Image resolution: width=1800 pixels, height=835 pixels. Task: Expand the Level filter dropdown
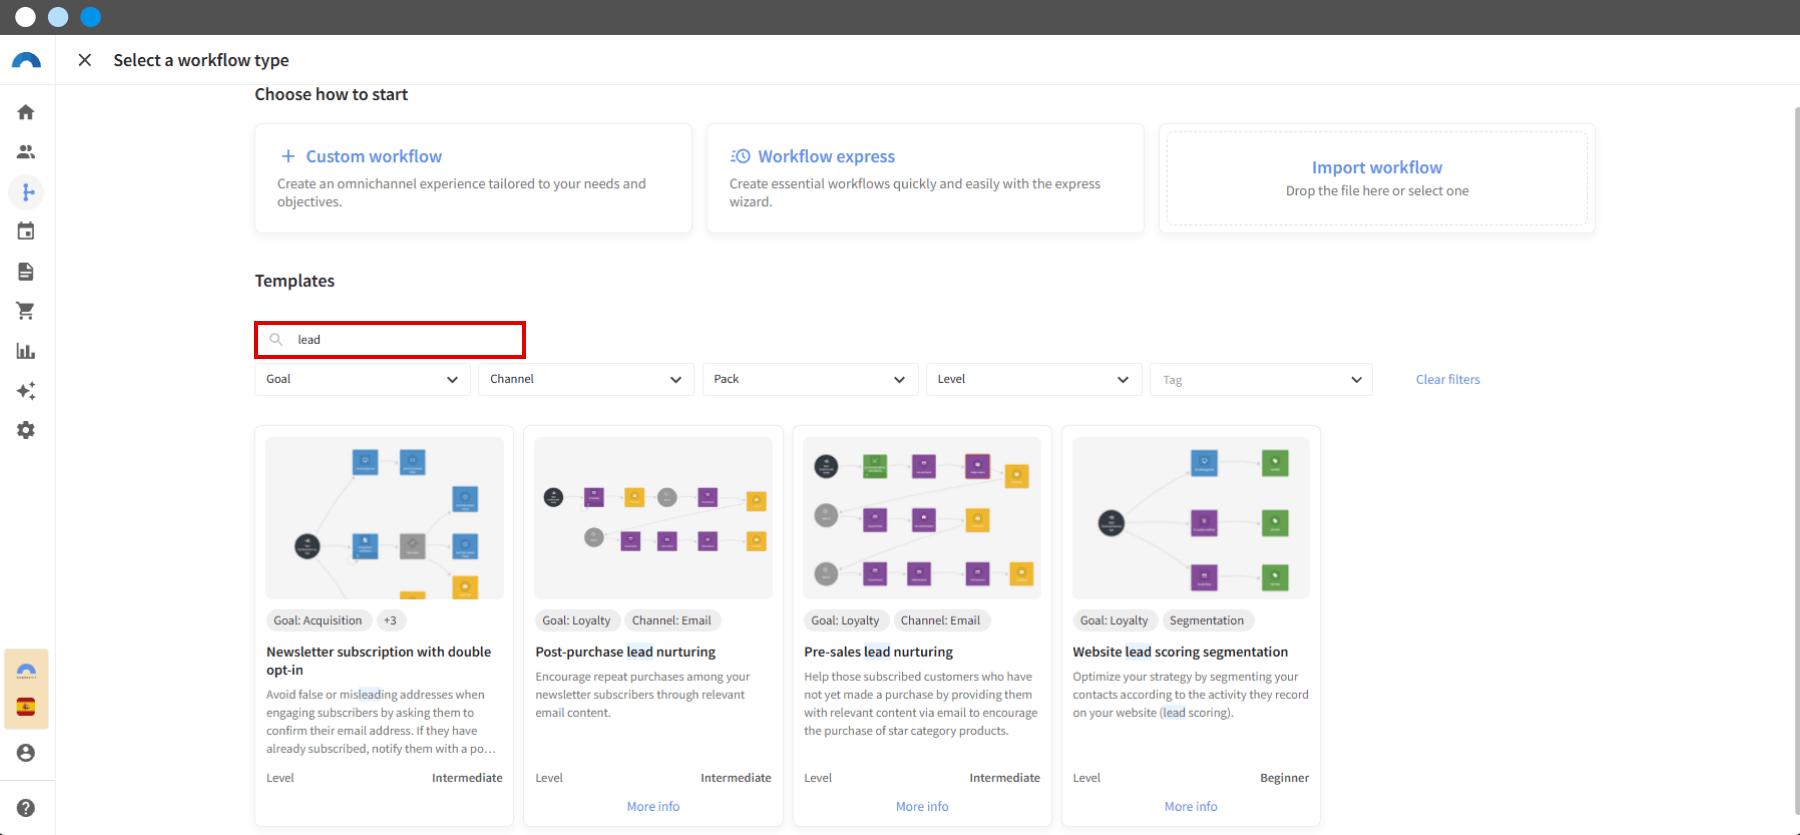1034,379
